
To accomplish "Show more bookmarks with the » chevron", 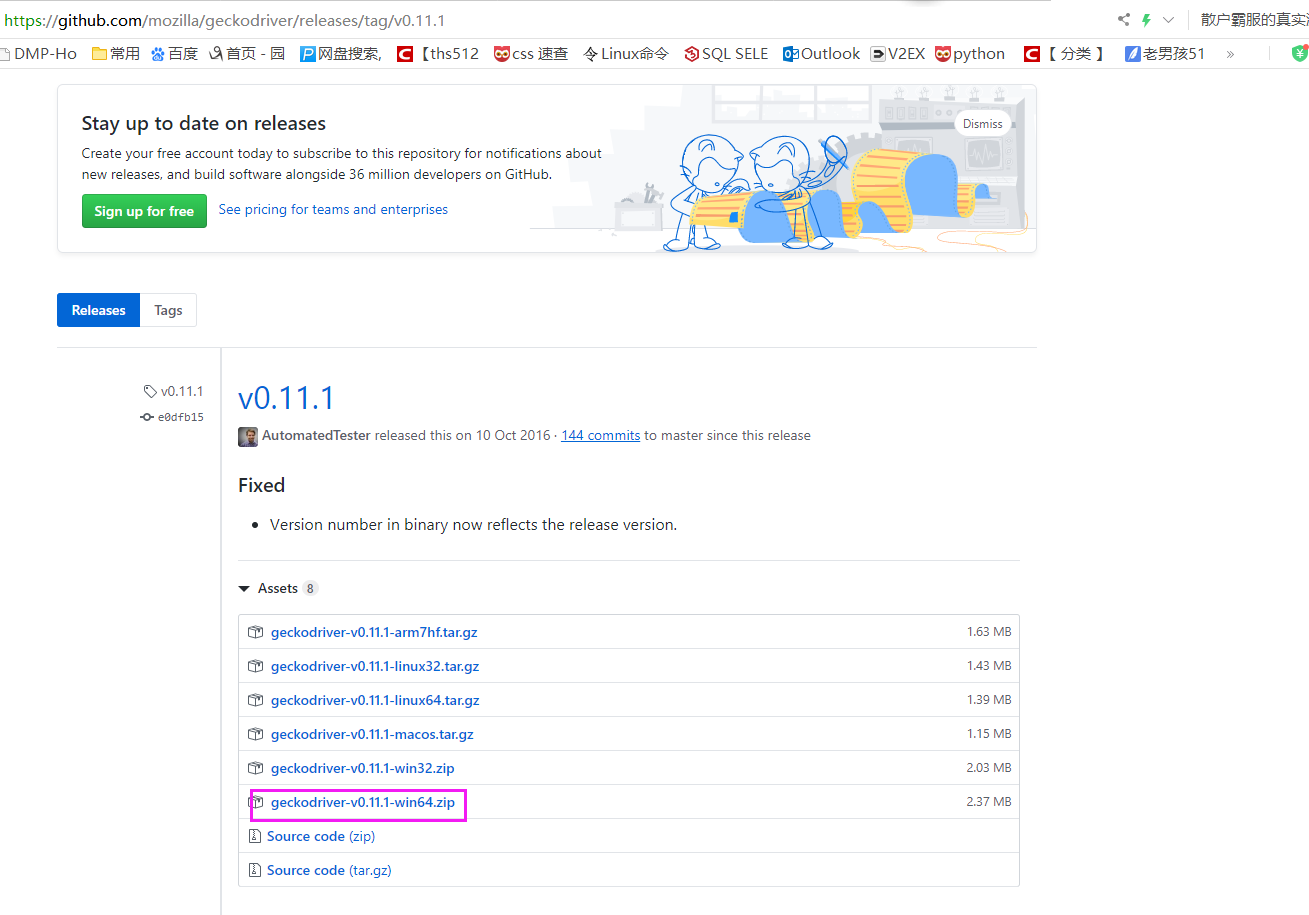I will (x=1230, y=54).
